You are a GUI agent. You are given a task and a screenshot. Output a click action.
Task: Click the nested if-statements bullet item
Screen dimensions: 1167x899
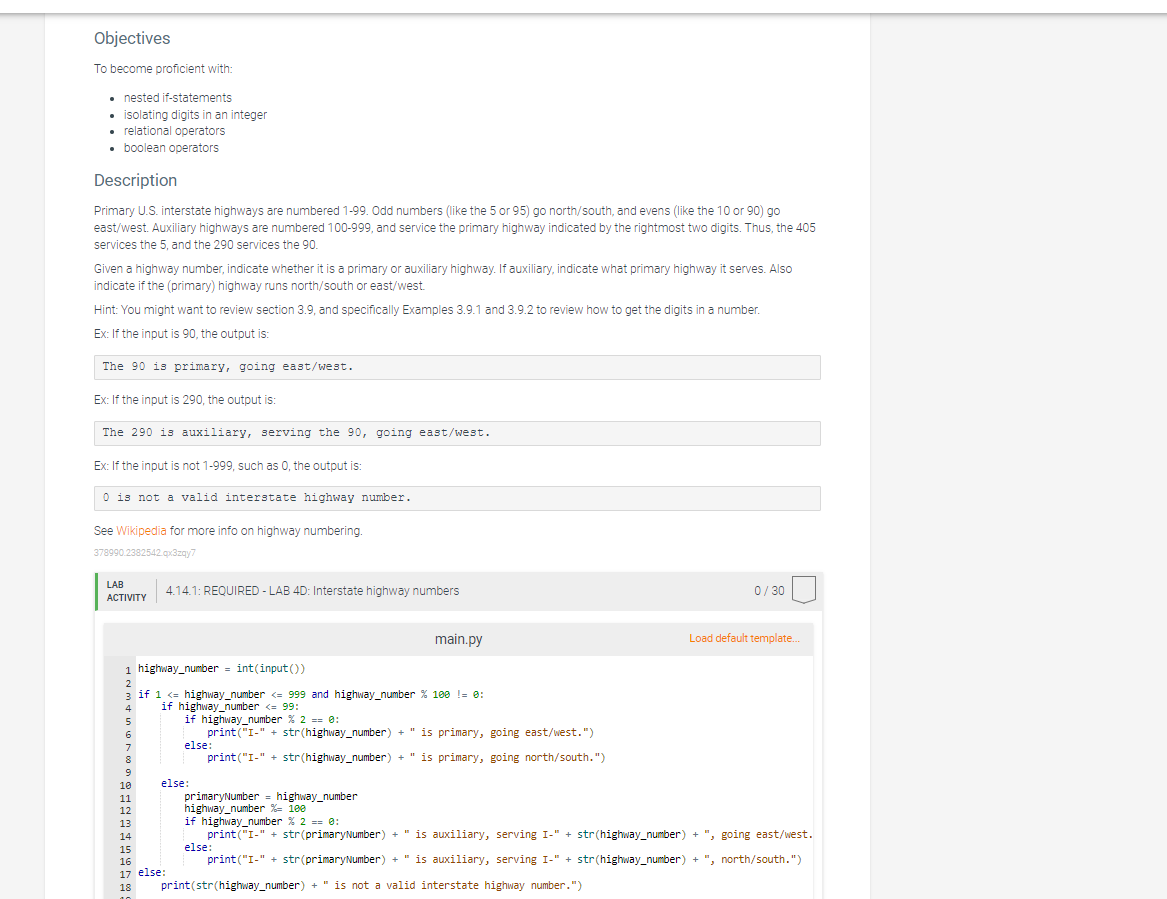point(177,97)
